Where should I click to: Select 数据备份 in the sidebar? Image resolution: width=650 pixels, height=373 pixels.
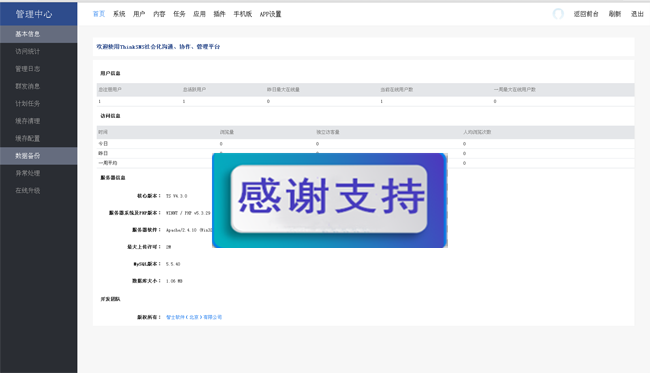coord(39,156)
